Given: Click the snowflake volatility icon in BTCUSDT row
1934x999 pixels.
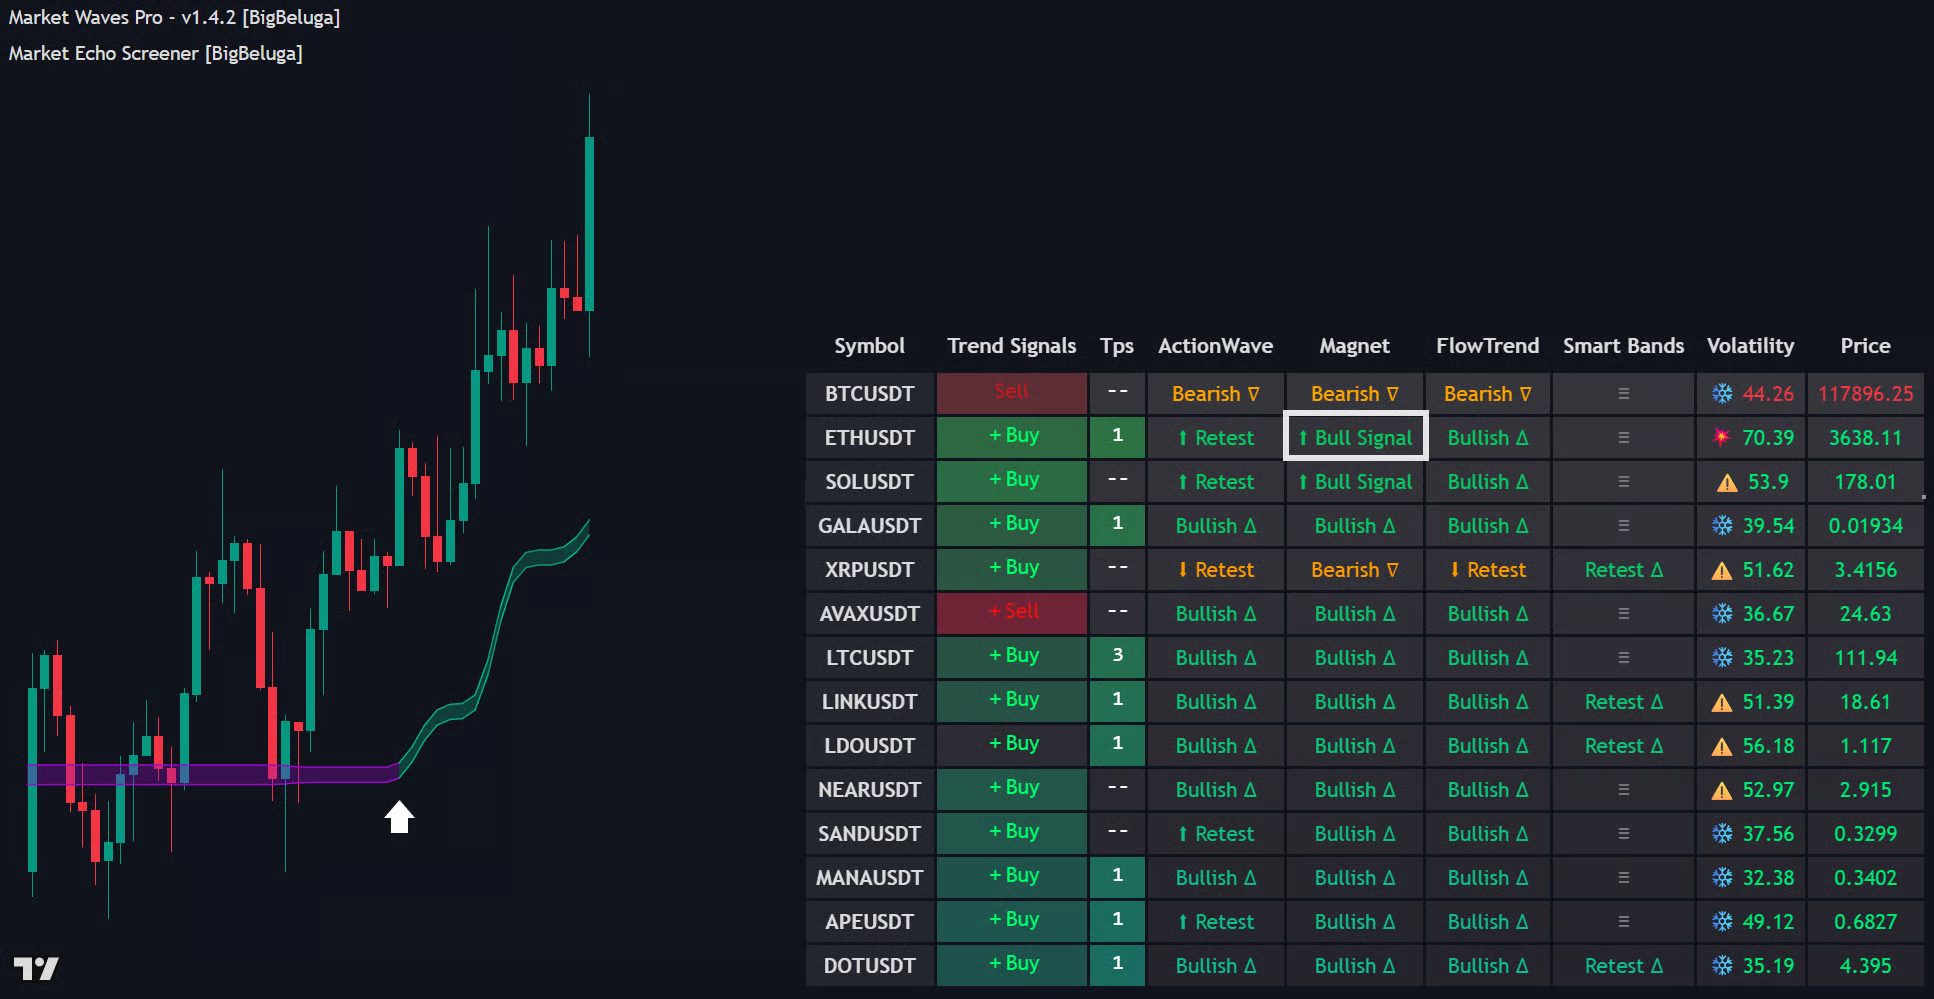Looking at the screenshot, I should click(1722, 394).
